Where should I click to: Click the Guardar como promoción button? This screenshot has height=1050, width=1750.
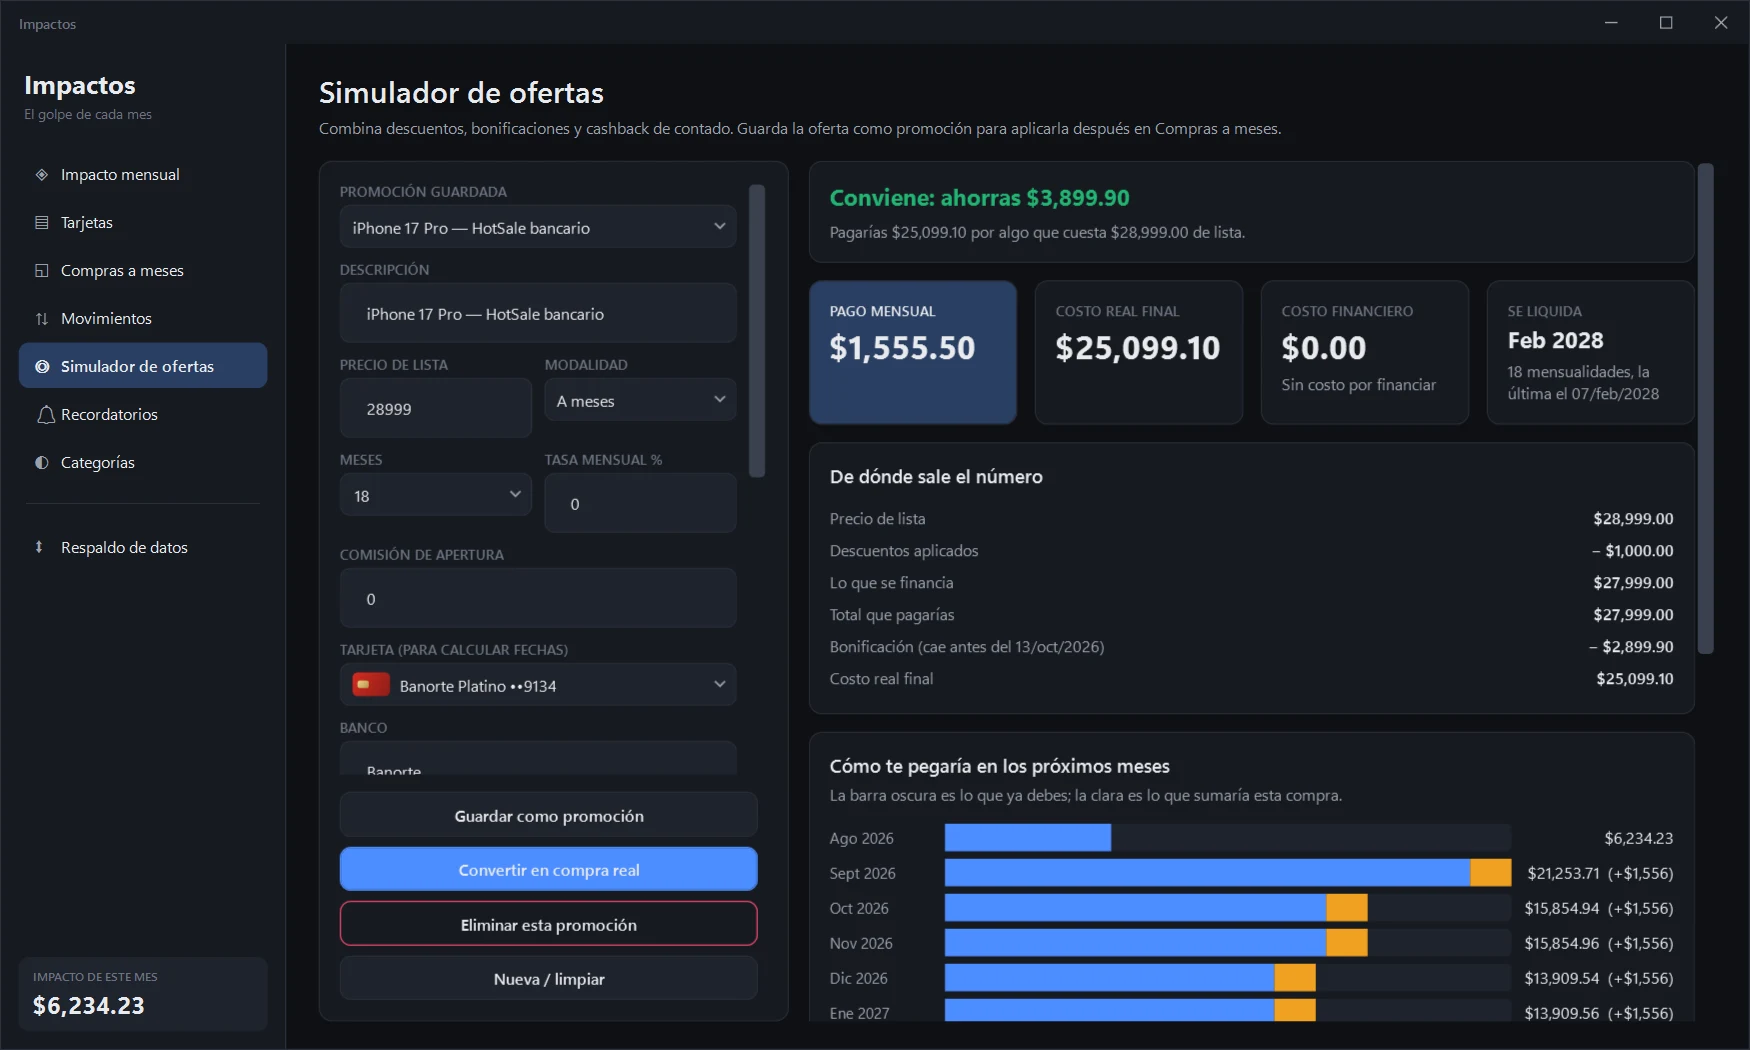tap(548, 815)
